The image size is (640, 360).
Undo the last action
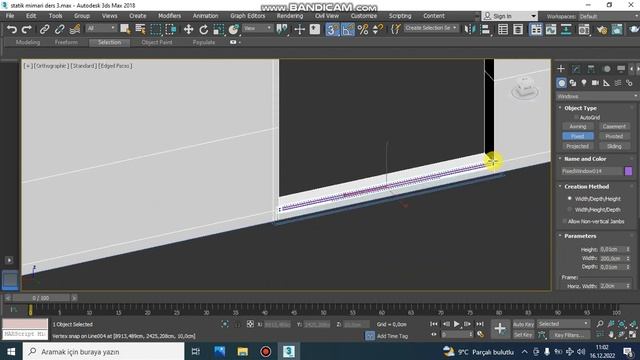[12, 29]
